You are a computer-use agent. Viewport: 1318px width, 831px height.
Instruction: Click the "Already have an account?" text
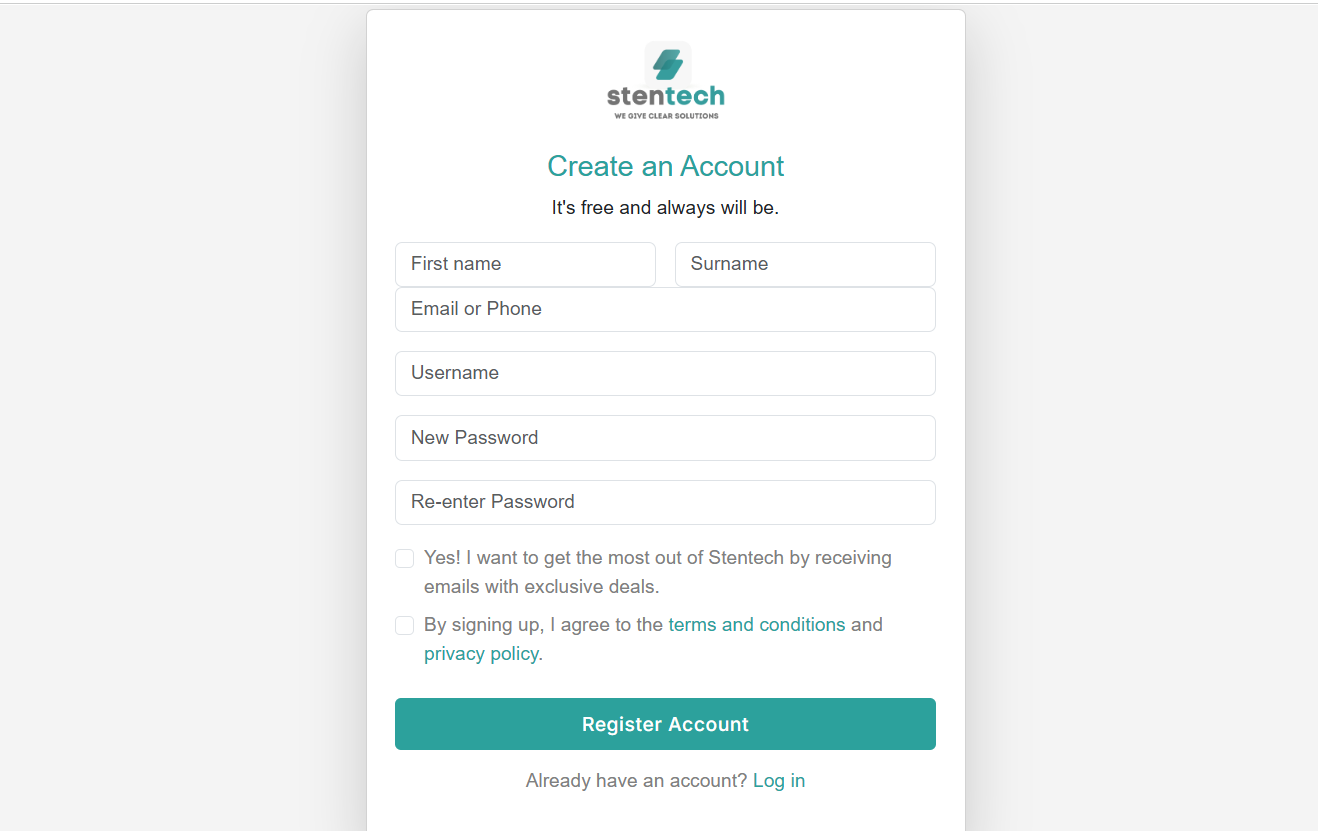[x=636, y=781]
